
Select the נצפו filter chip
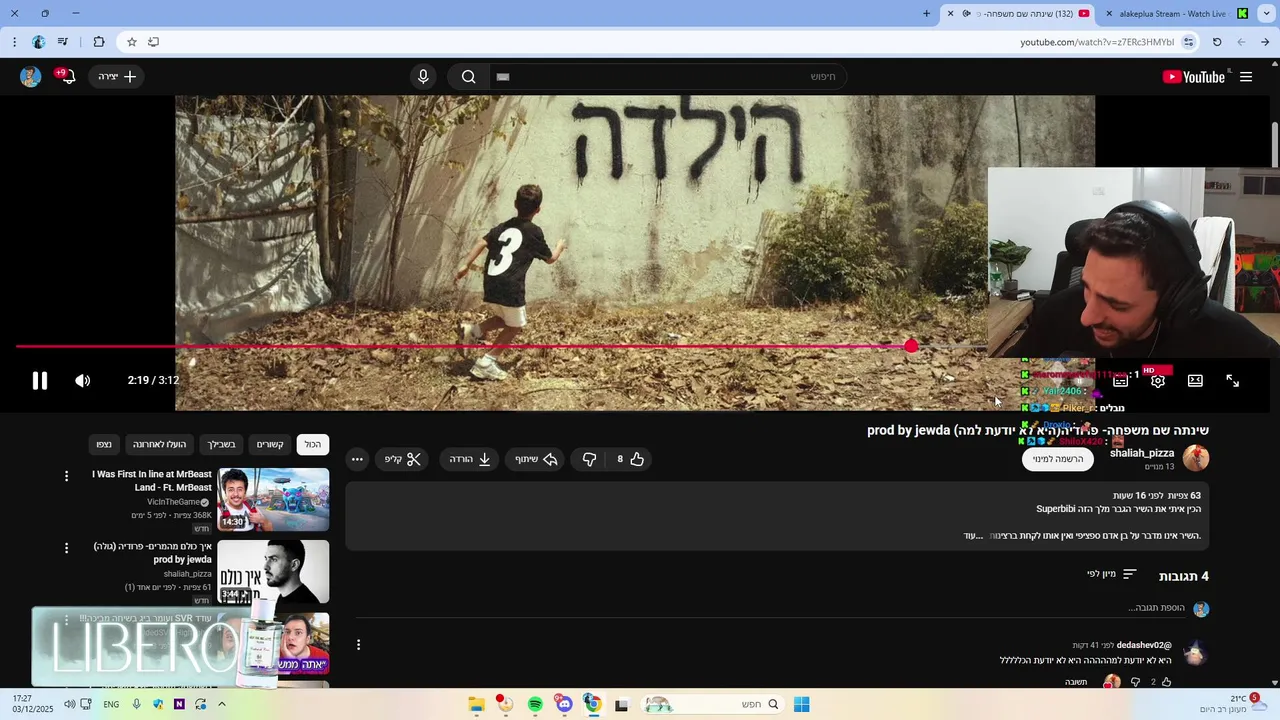tap(104, 444)
